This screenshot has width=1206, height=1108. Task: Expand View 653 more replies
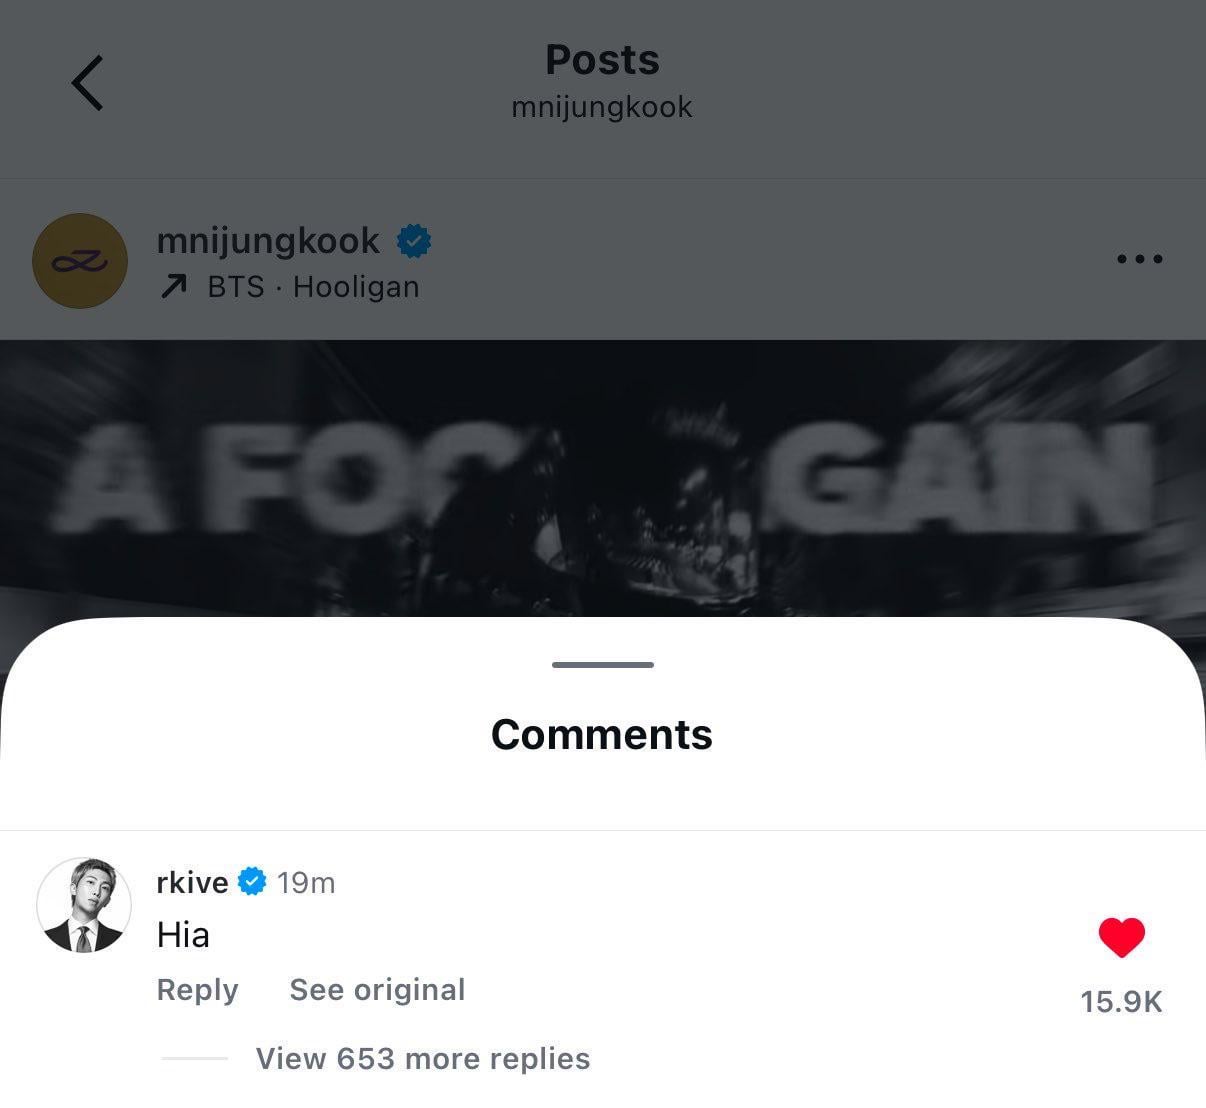[x=422, y=1058]
